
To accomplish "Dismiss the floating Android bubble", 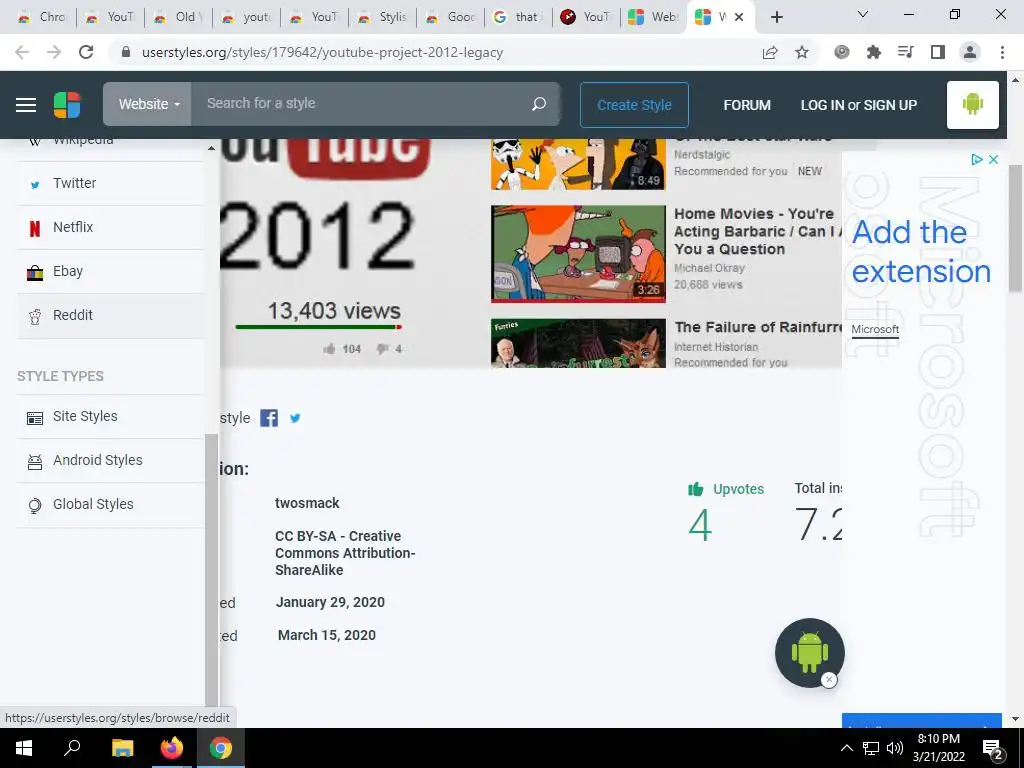I will click(x=829, y=680).
